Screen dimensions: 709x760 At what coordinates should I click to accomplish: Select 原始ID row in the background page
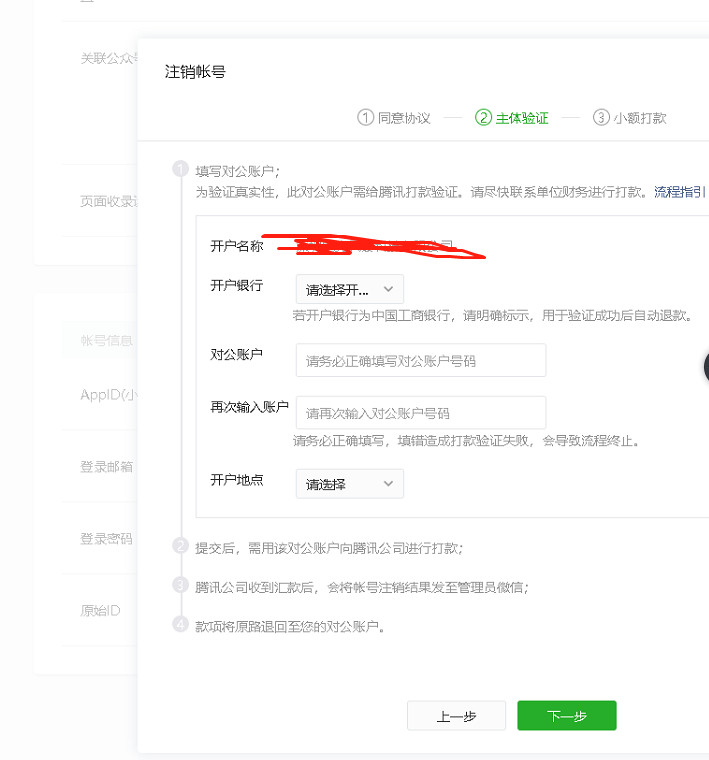[100, 610]
